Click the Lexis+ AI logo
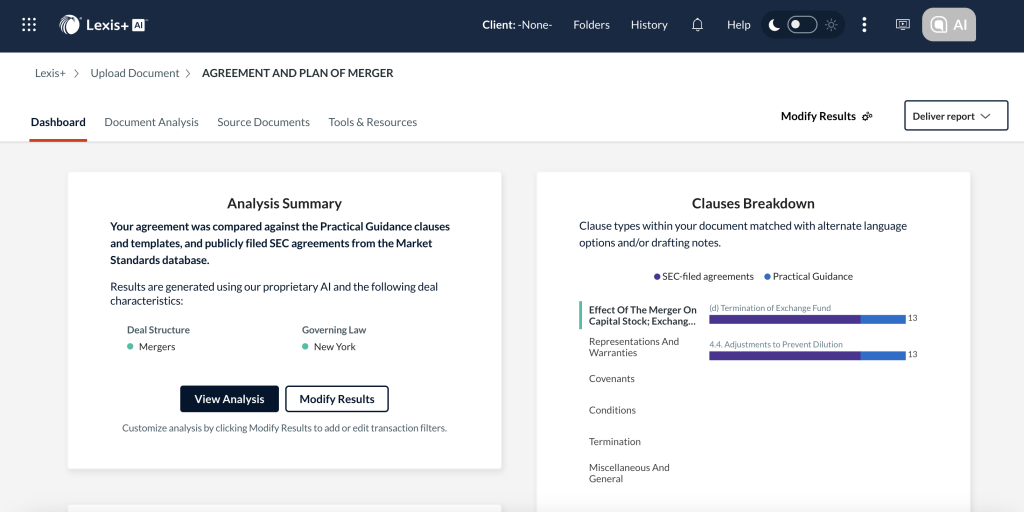 point(103,25)
